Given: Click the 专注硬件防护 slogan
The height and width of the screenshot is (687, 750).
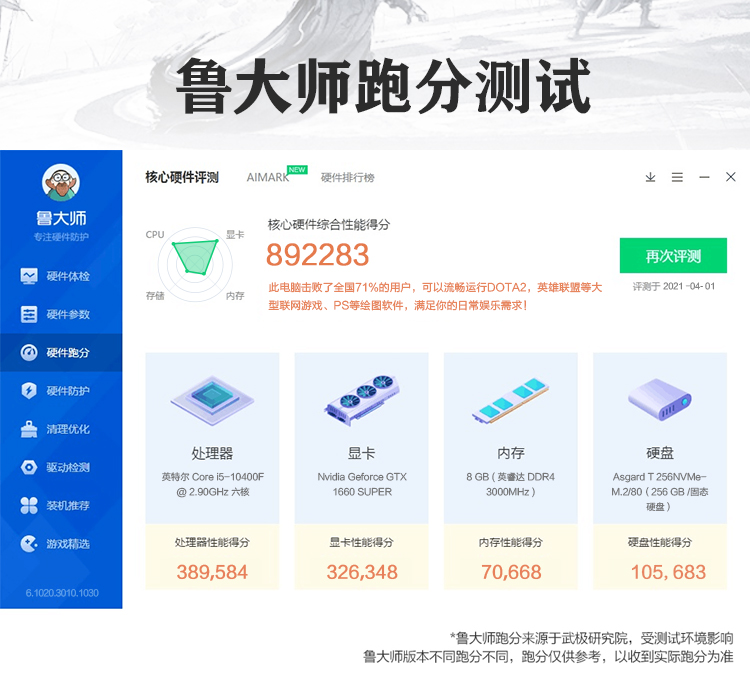Looking at the screenshot, I should 61,237.
